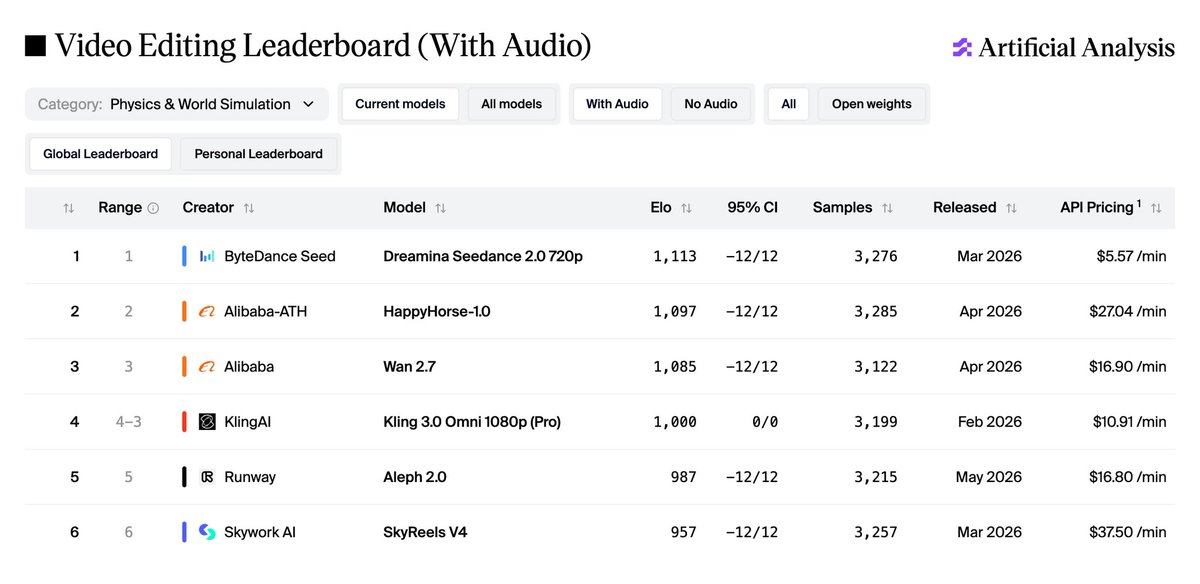This screenshot has width=1200, height=584.
Task: Click the 3,199 samples value
Action: (876, 422)
